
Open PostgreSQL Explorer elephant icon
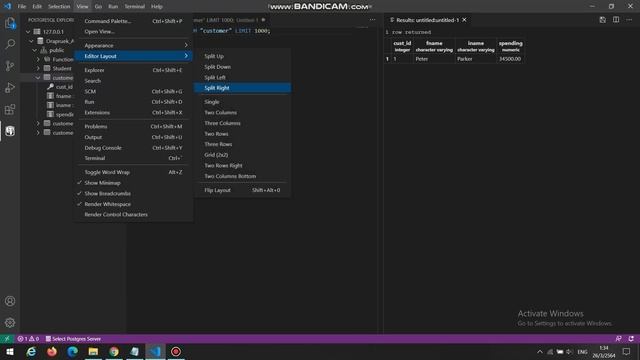point(10,131)
